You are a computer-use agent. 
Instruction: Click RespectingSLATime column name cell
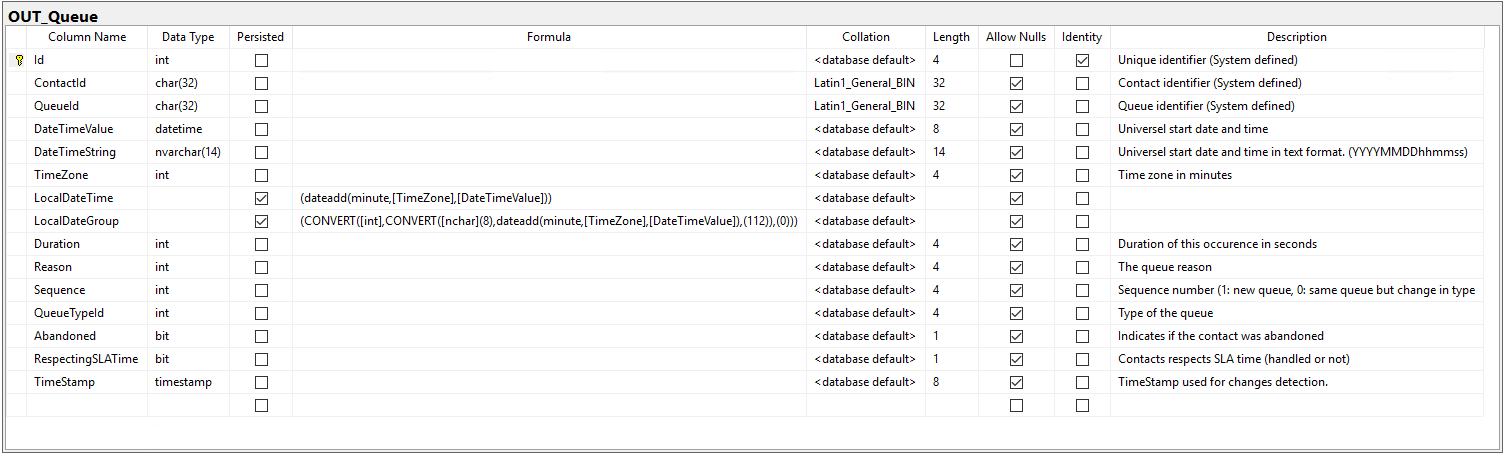[x=87, y=359]
